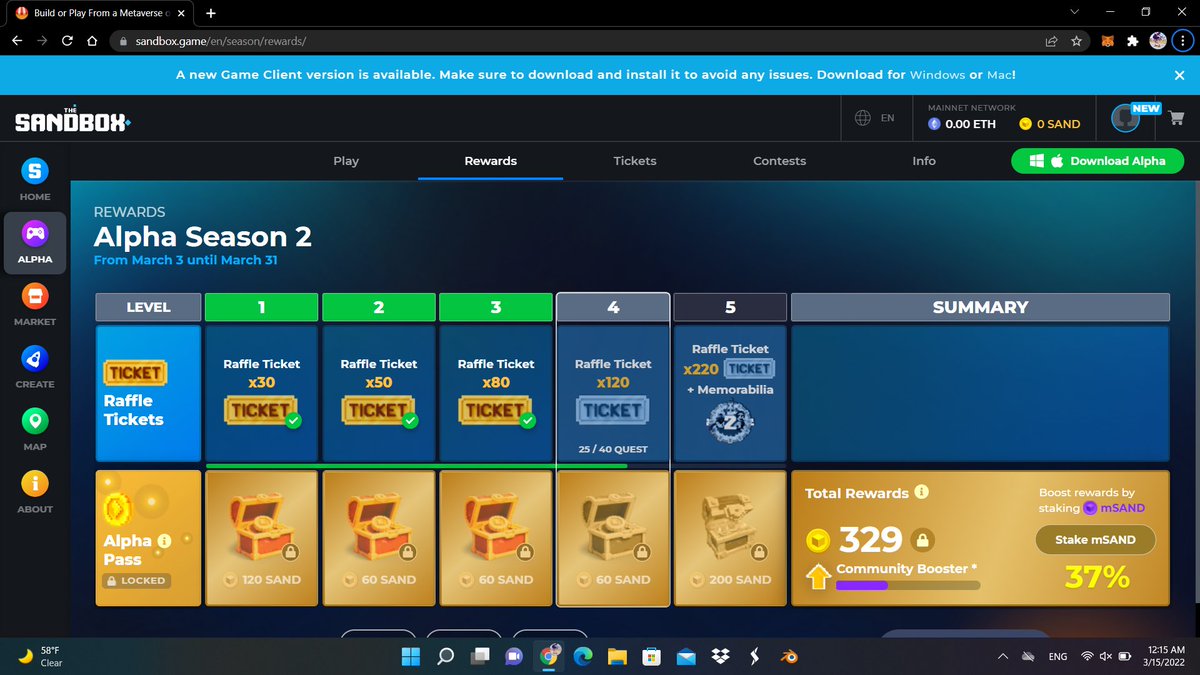The width and height of the screenshot is (1200, 675).
Task: Show hidden system tray icons
Action: [x=1003, y=657]
